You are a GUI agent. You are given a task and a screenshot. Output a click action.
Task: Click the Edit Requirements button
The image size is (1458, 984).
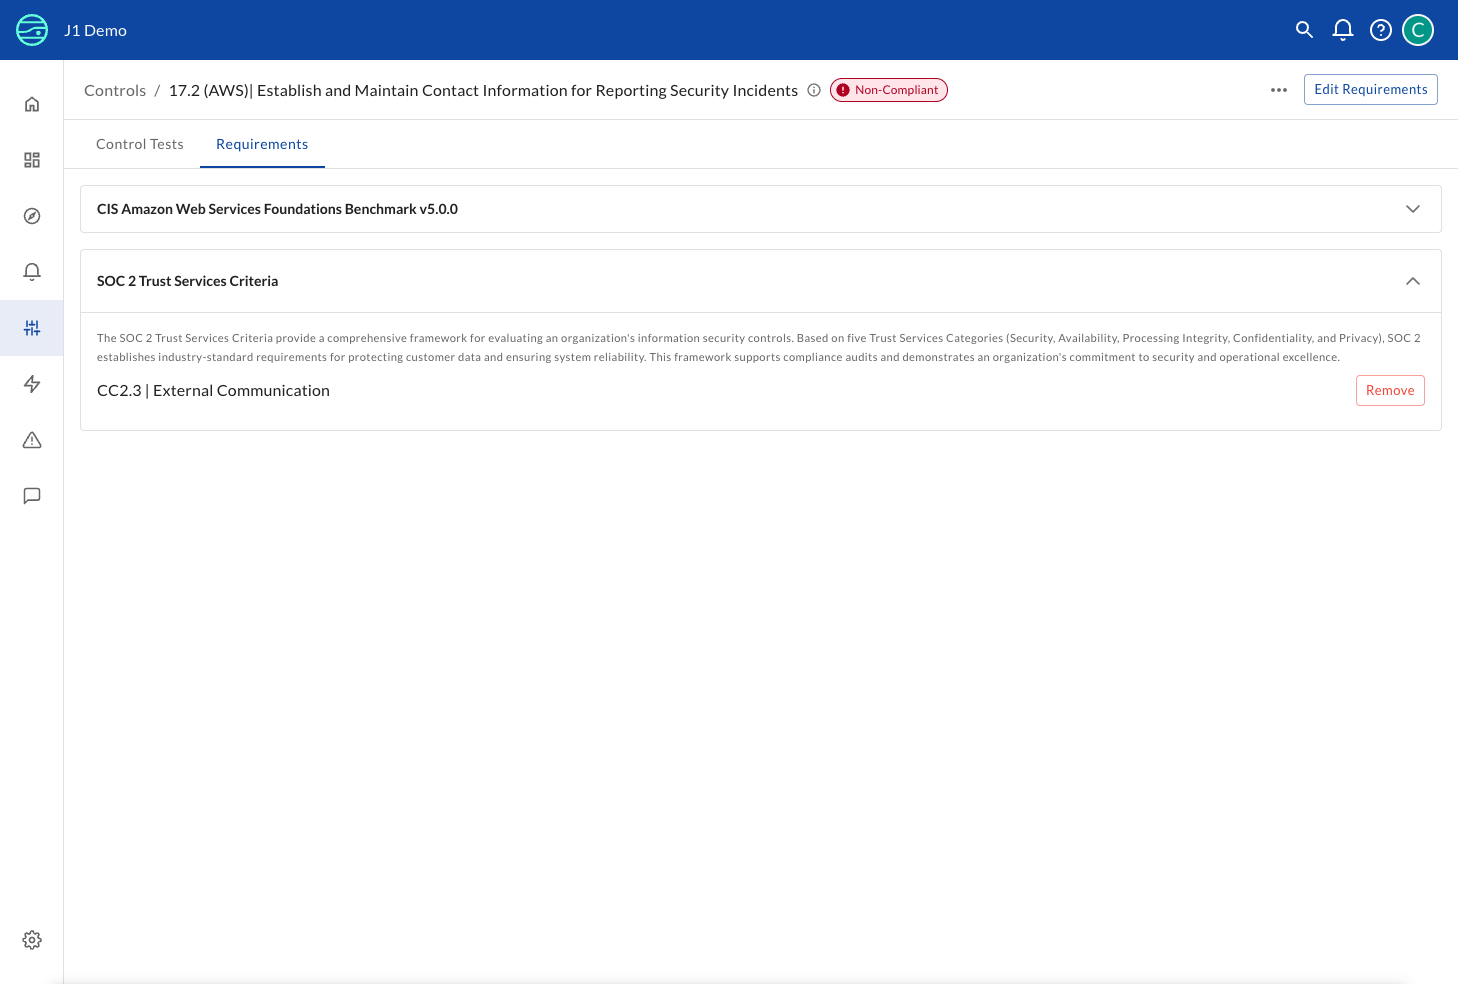coord(1370,90)
